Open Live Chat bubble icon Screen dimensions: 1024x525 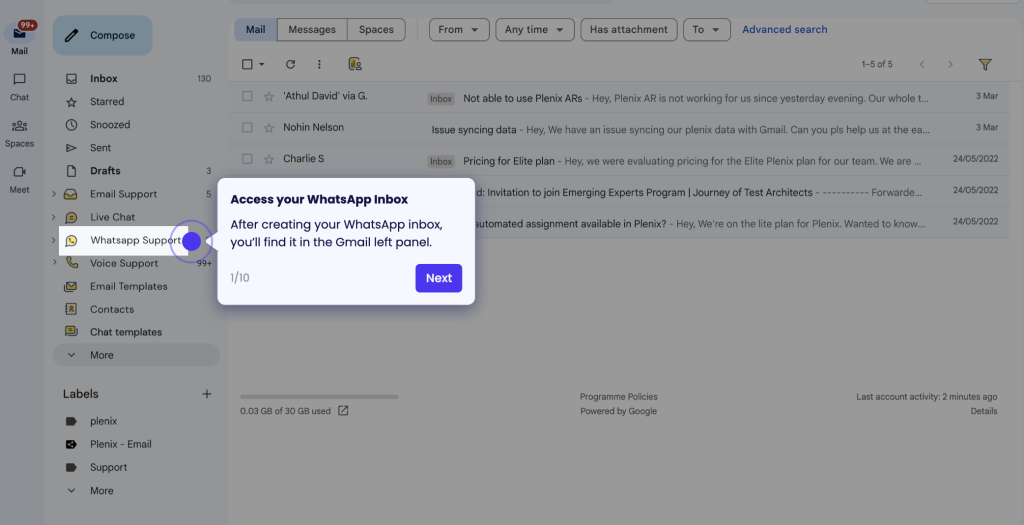[x=71, y=217]
